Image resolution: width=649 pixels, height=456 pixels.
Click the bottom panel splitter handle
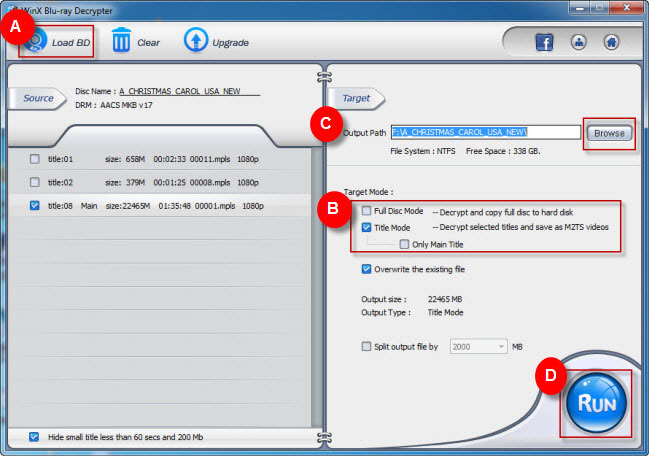pos(324,437)
